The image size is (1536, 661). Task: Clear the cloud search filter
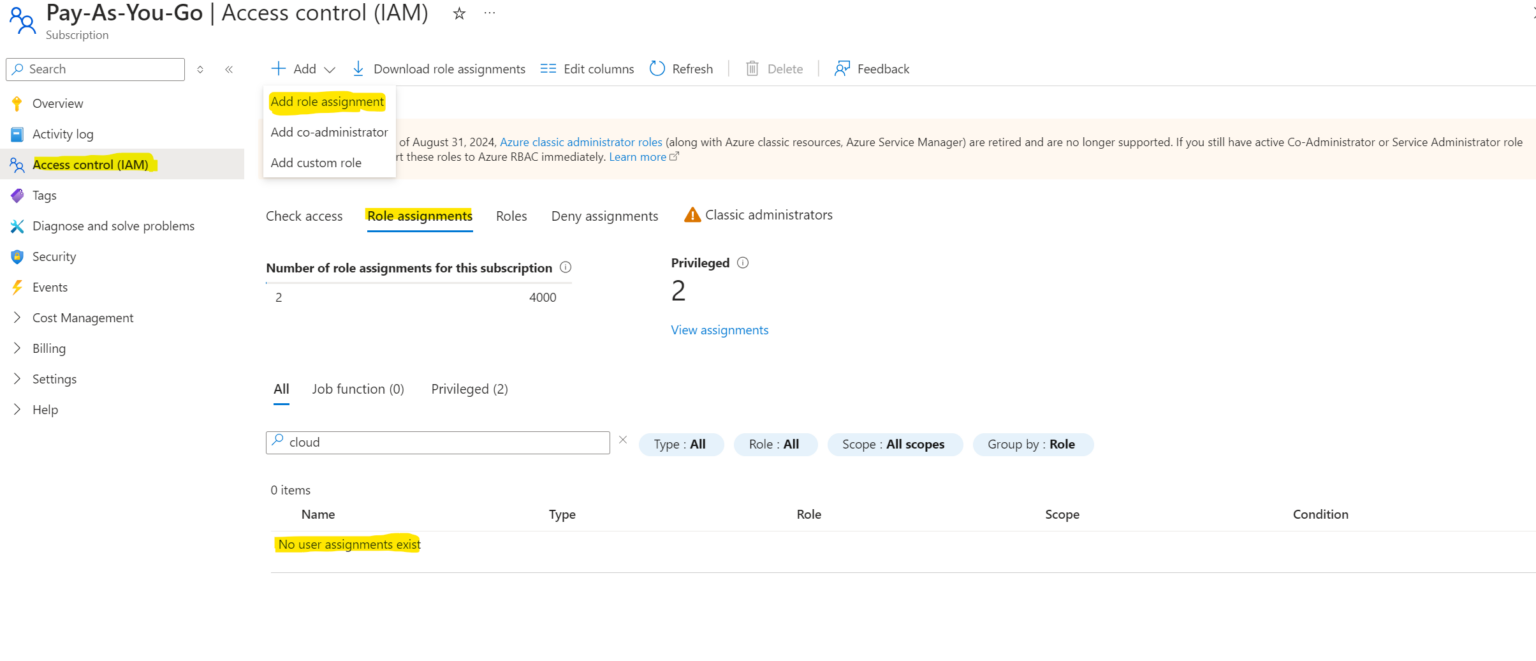623,438
